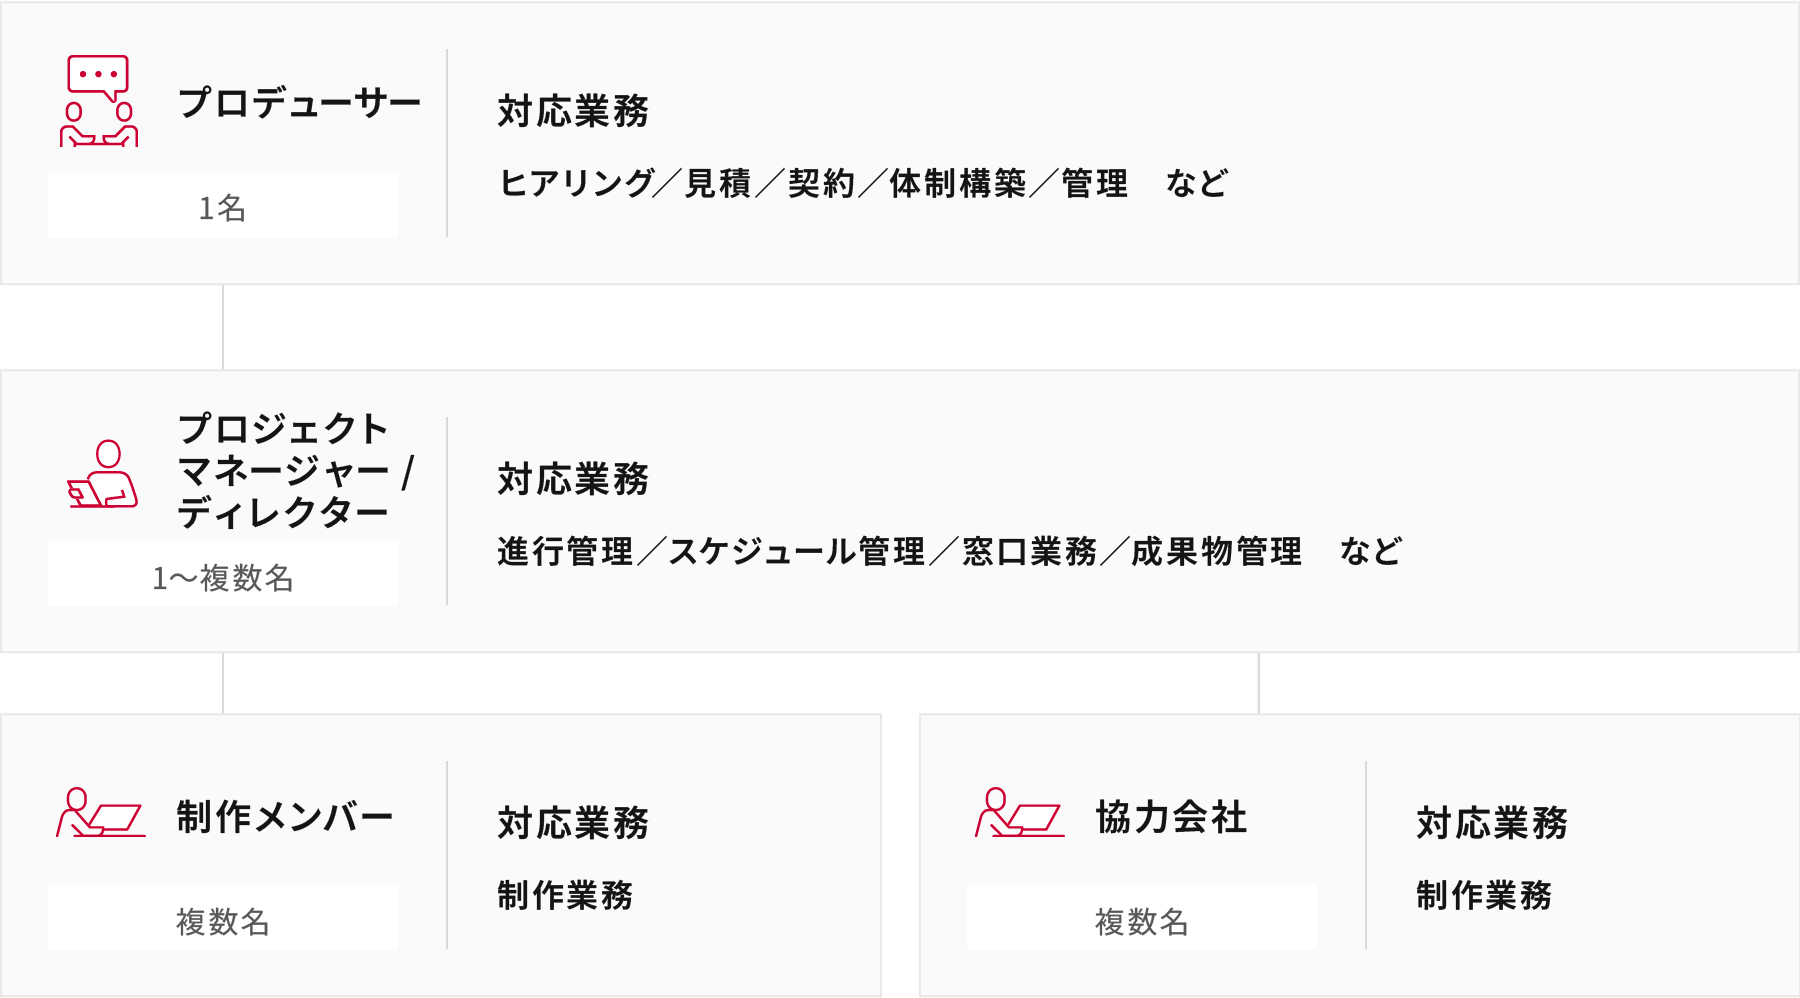This screenshot has width=1800, height=998.
Task: Click 対応業務 heading in the 制作メンバー card
Action: tap(573, 823)
